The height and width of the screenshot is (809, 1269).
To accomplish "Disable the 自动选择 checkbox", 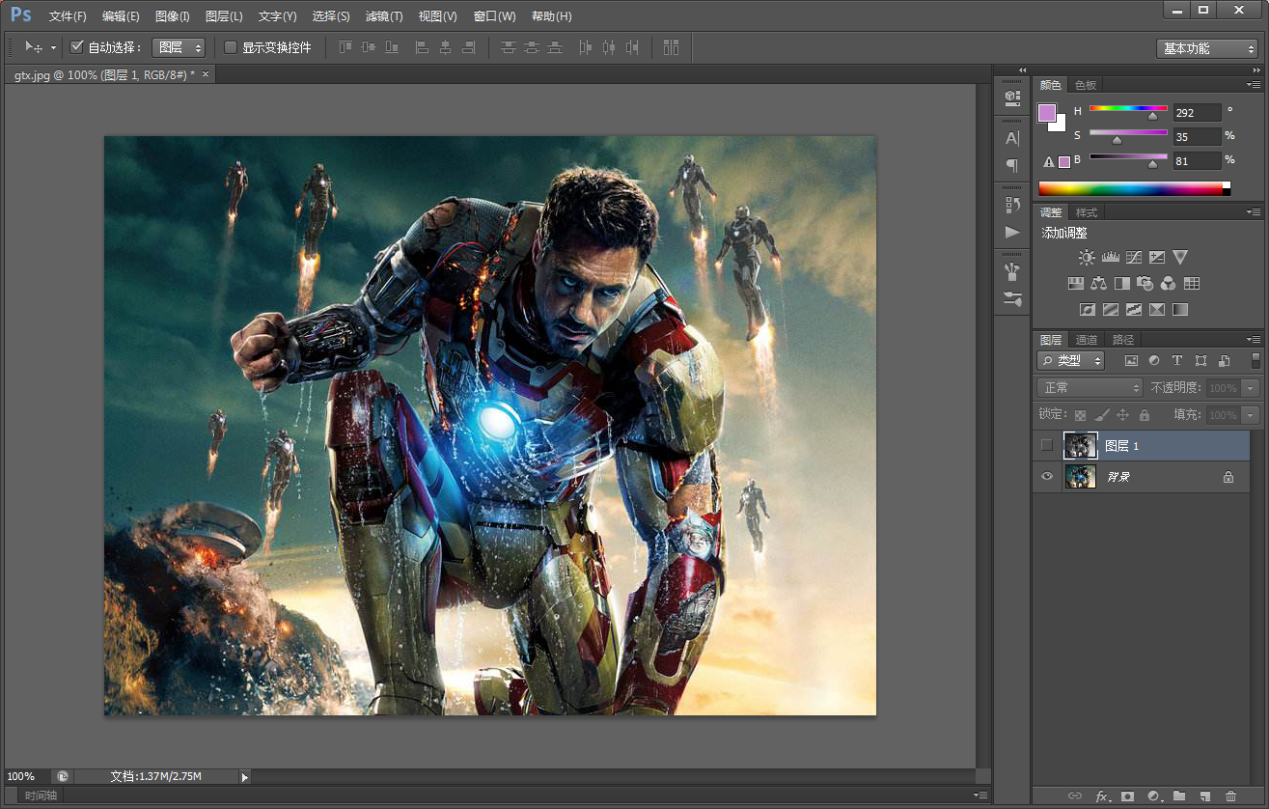I will pyautogui.click(x=77, y=47).
